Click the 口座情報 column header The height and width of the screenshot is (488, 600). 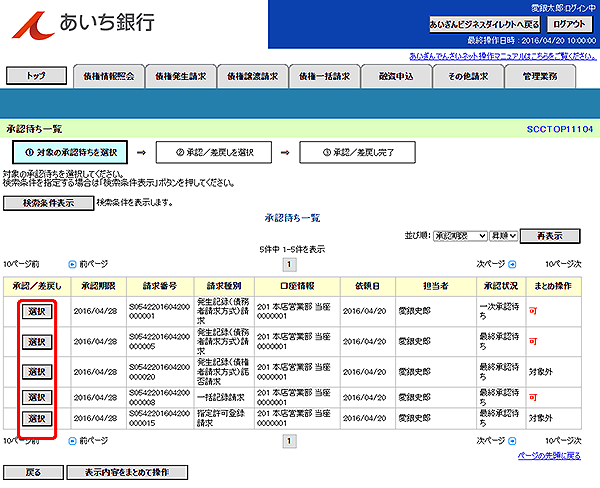pos(297,286)
